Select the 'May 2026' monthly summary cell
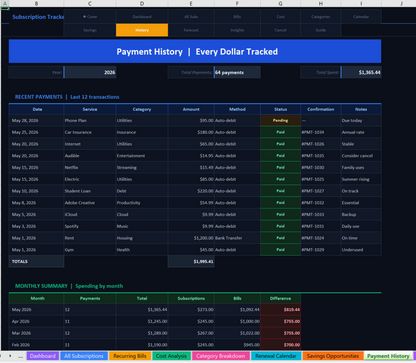Image resolution: width=416 pixels, height=363 pixels. point(36,310)
